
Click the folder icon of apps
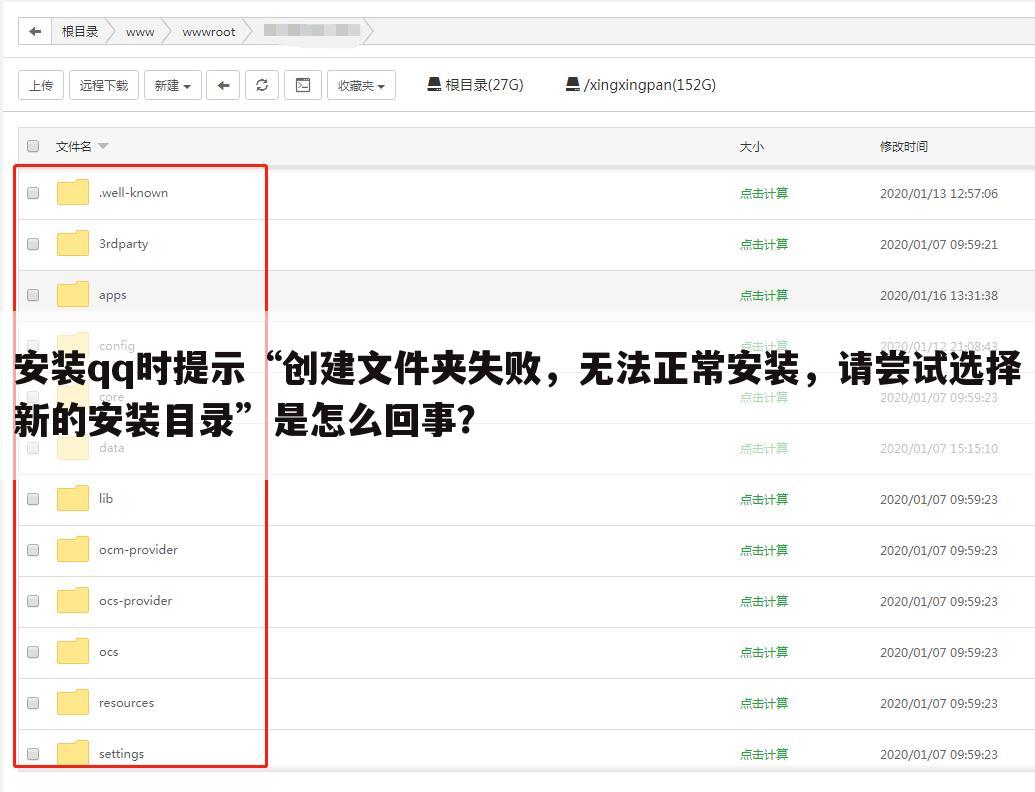click(x=73, y=294)
